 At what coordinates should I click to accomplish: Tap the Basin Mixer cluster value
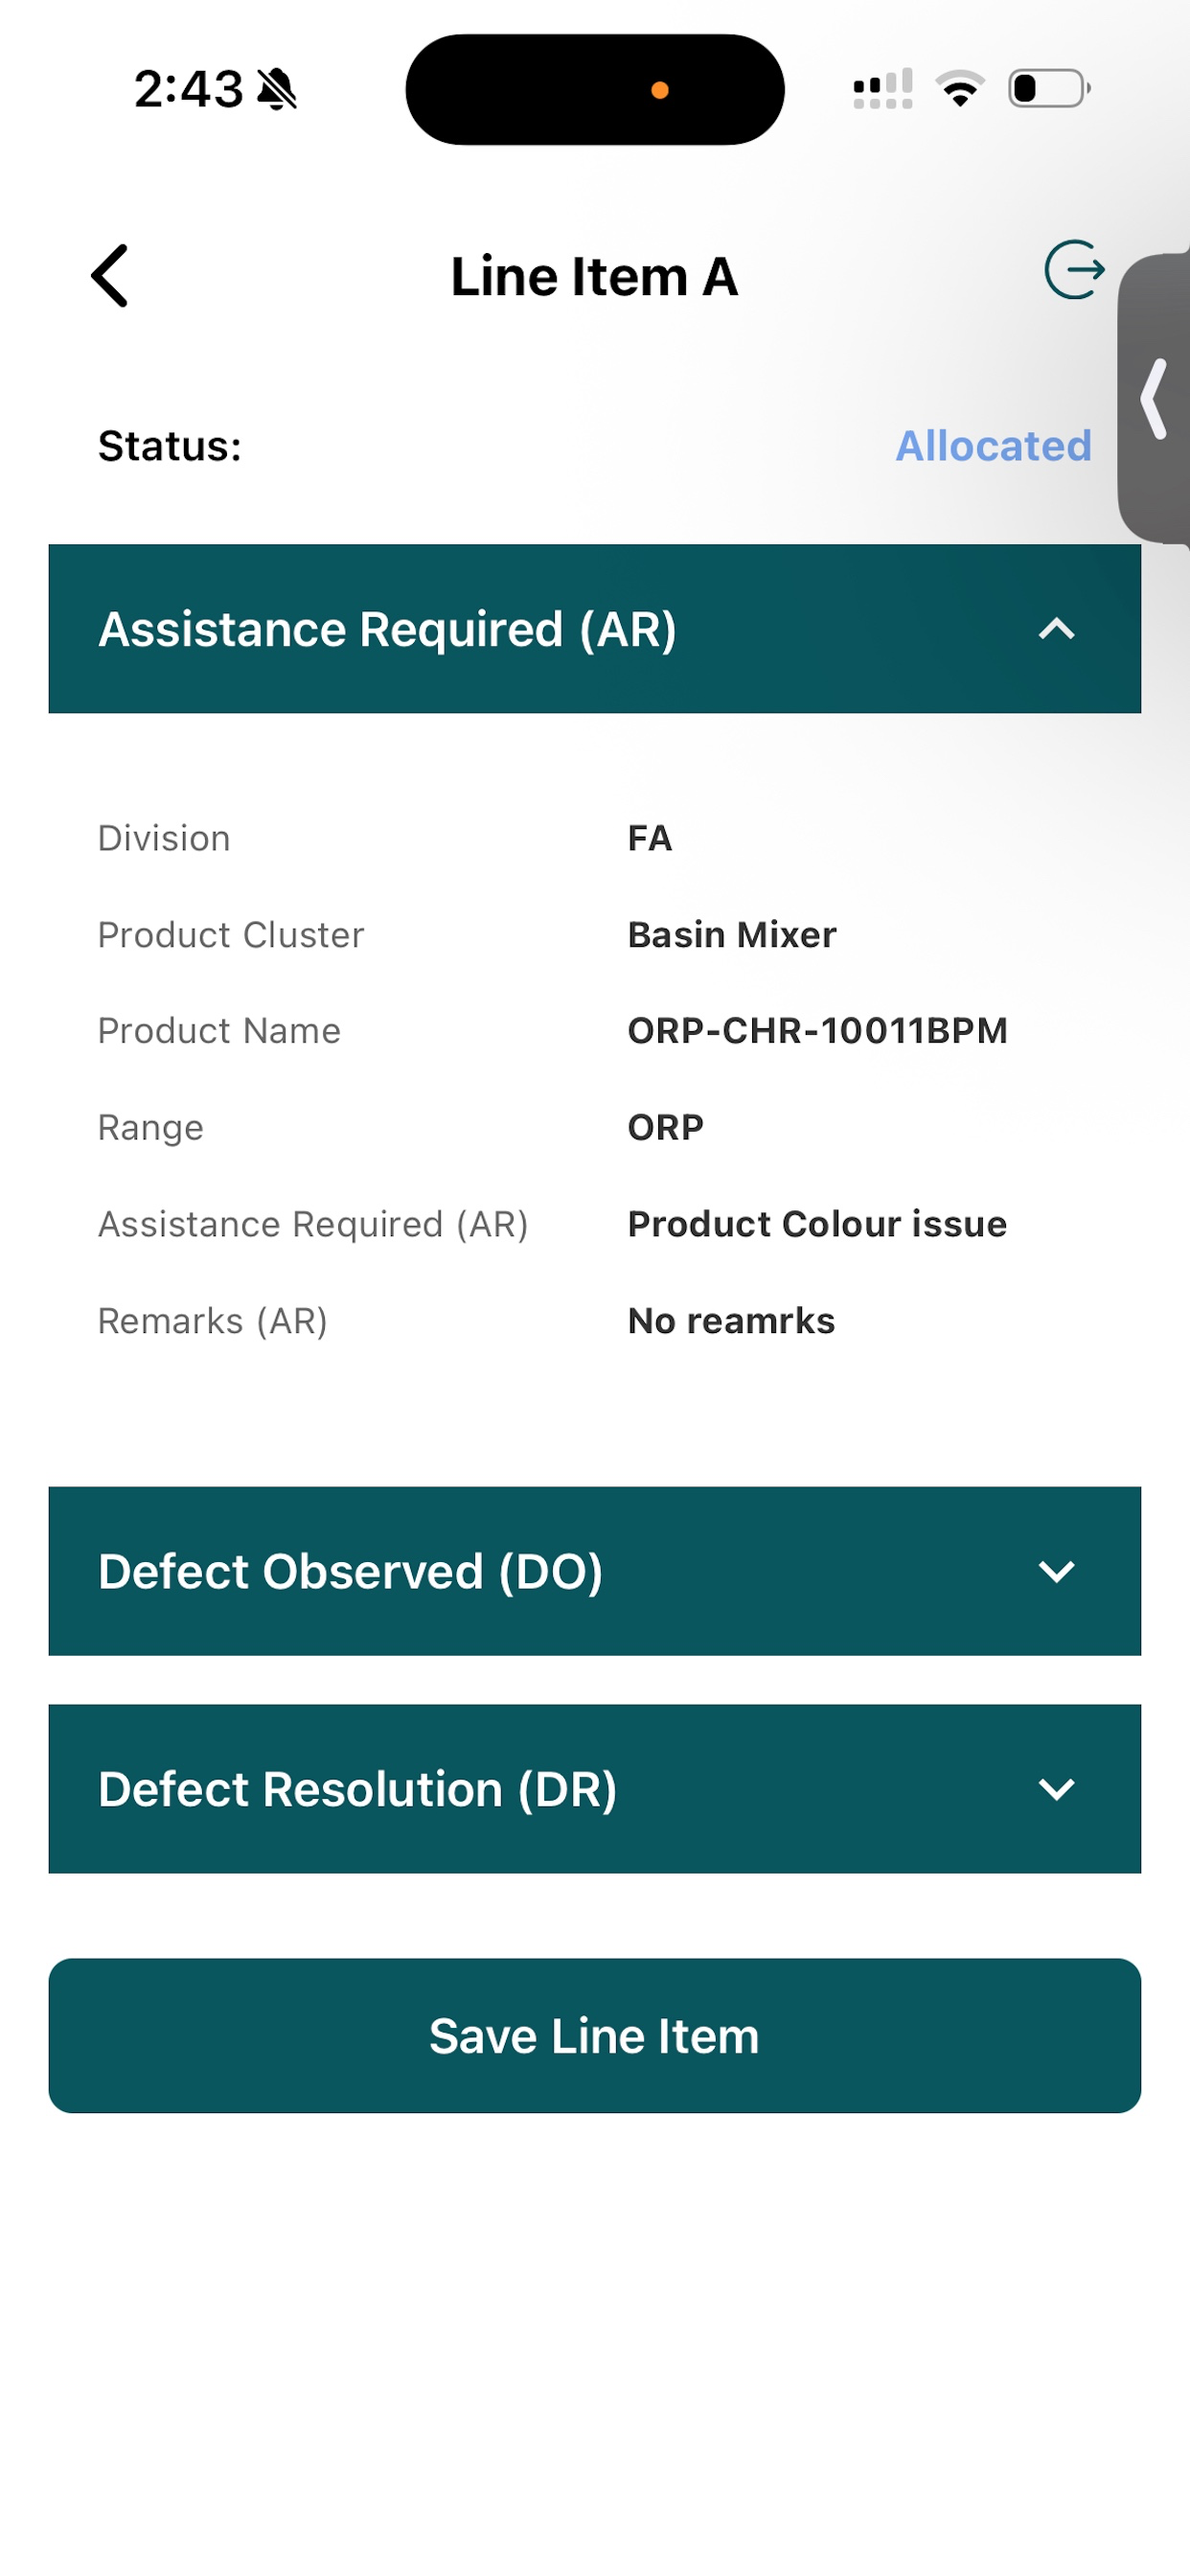[732, 935]
